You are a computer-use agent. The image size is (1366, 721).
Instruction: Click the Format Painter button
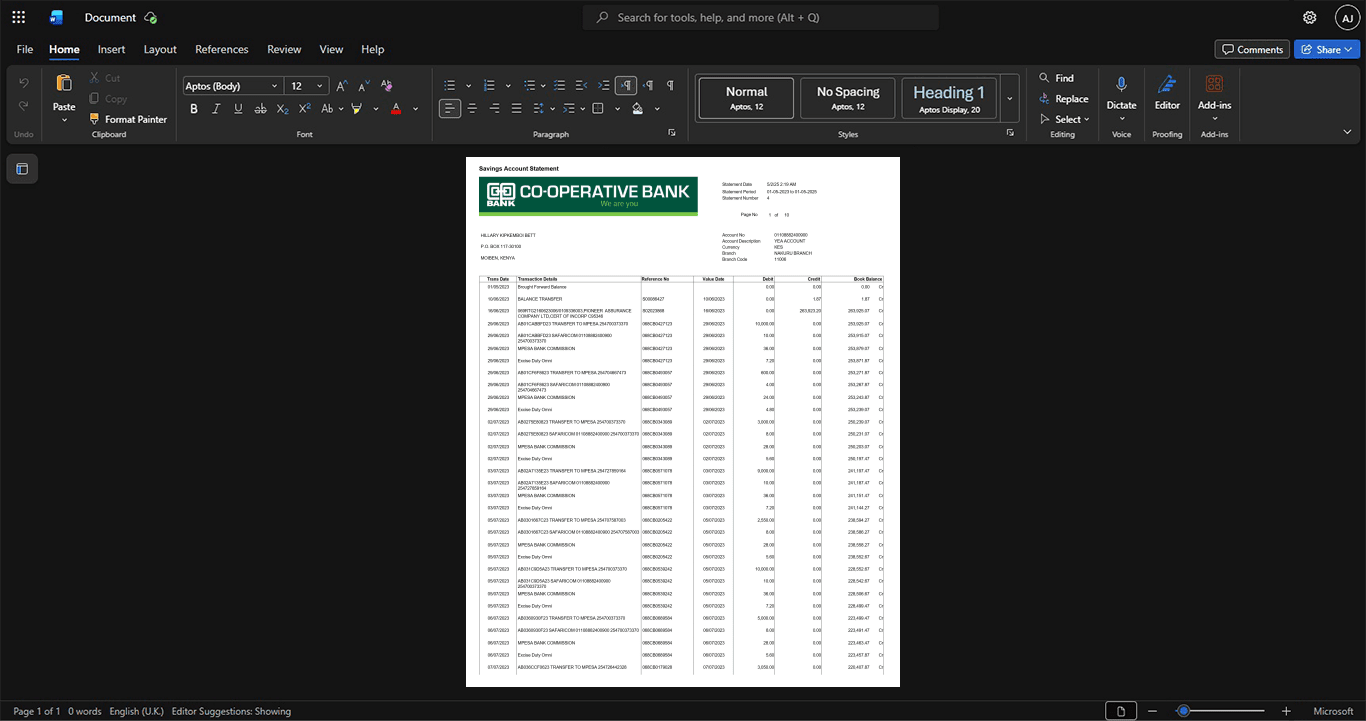point(127,119)
